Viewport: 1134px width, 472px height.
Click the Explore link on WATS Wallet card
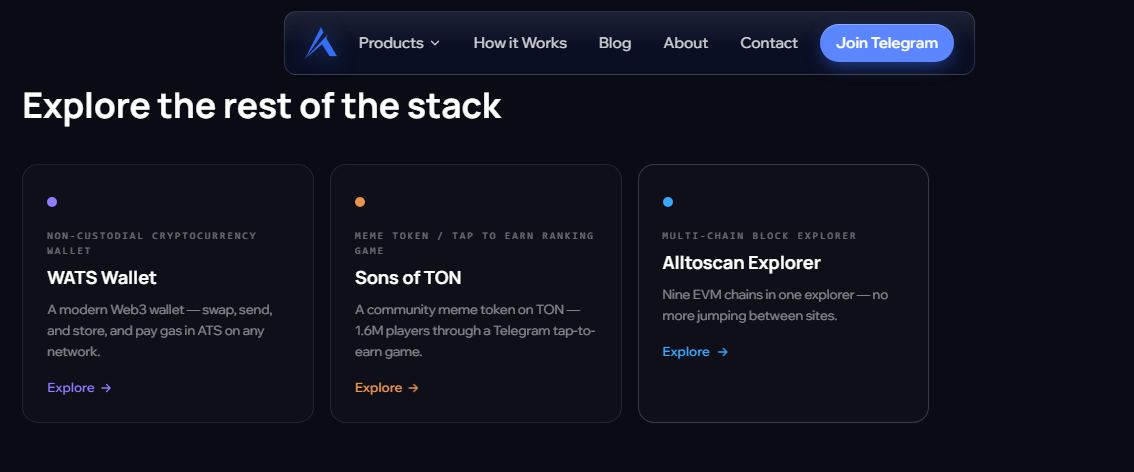coord(80,387)
